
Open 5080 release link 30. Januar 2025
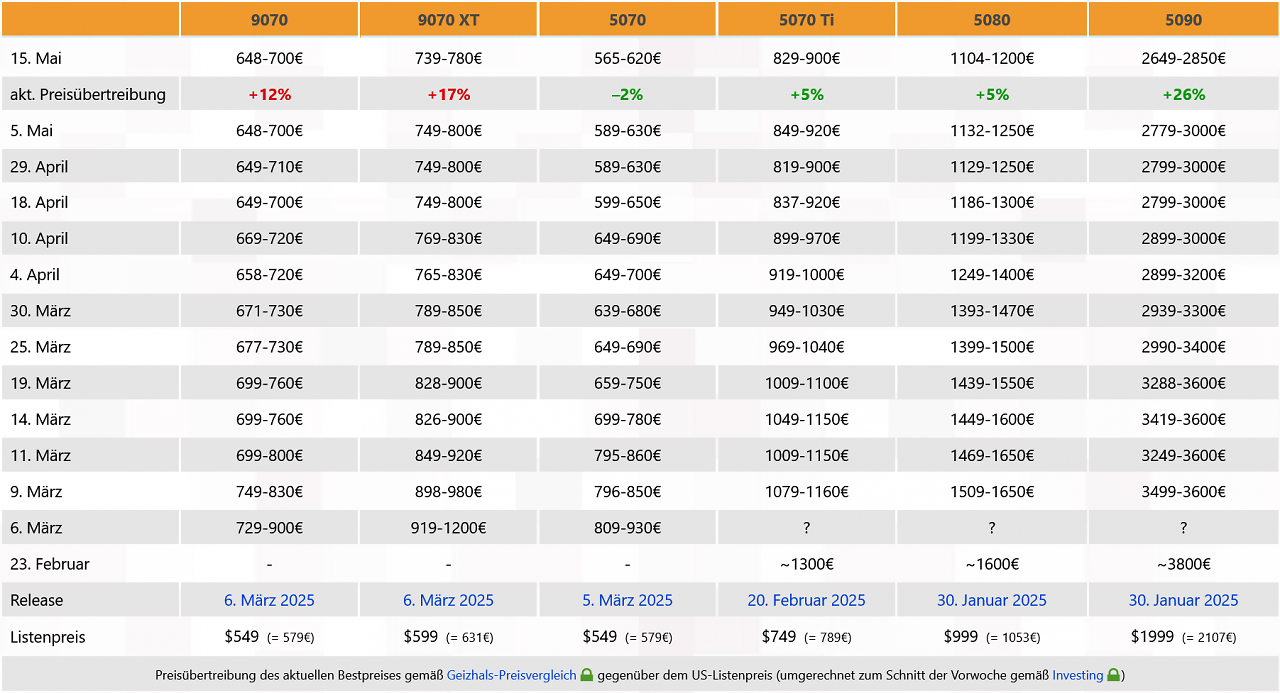click(991, 600)
